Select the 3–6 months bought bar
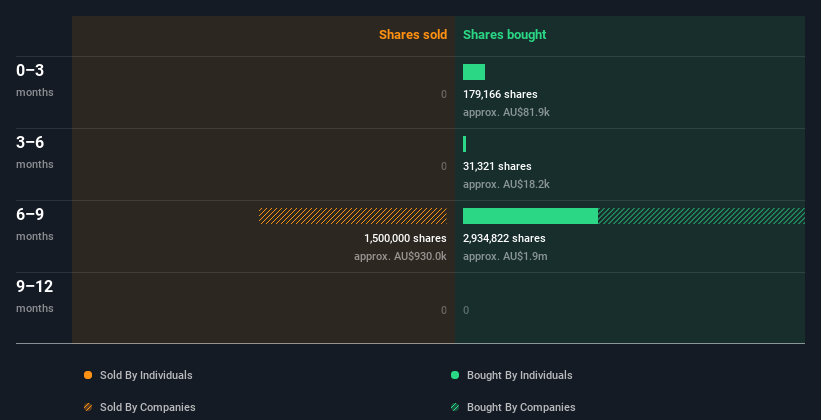Viewport: 821px width, 420px height. tap(464, 144)
